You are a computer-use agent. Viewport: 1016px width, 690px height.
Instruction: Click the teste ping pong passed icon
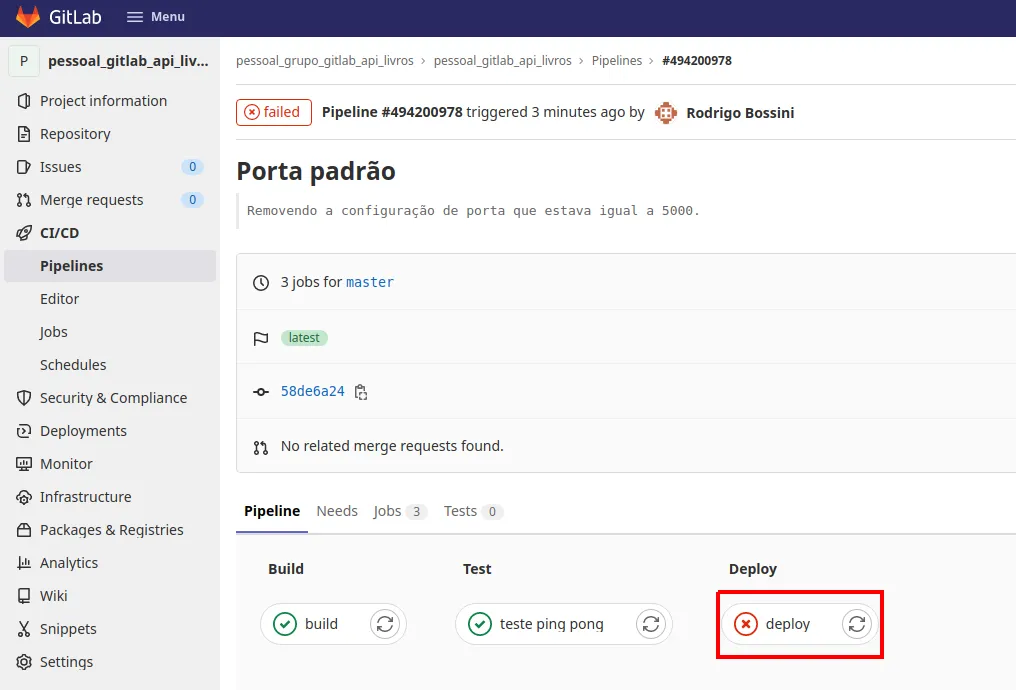pos(480,624)
